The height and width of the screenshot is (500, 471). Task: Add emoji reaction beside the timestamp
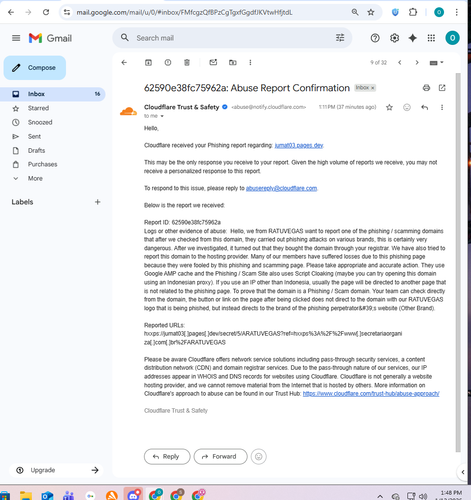(407, 107)
